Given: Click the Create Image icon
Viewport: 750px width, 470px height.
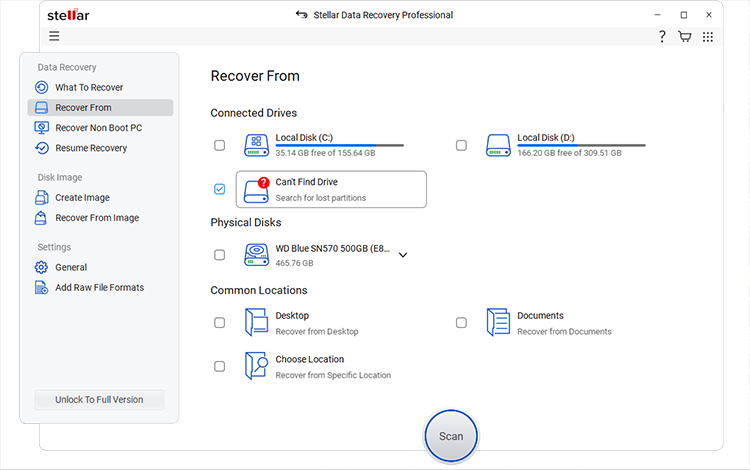Looking at the screenshot, I should click(42, 197).
